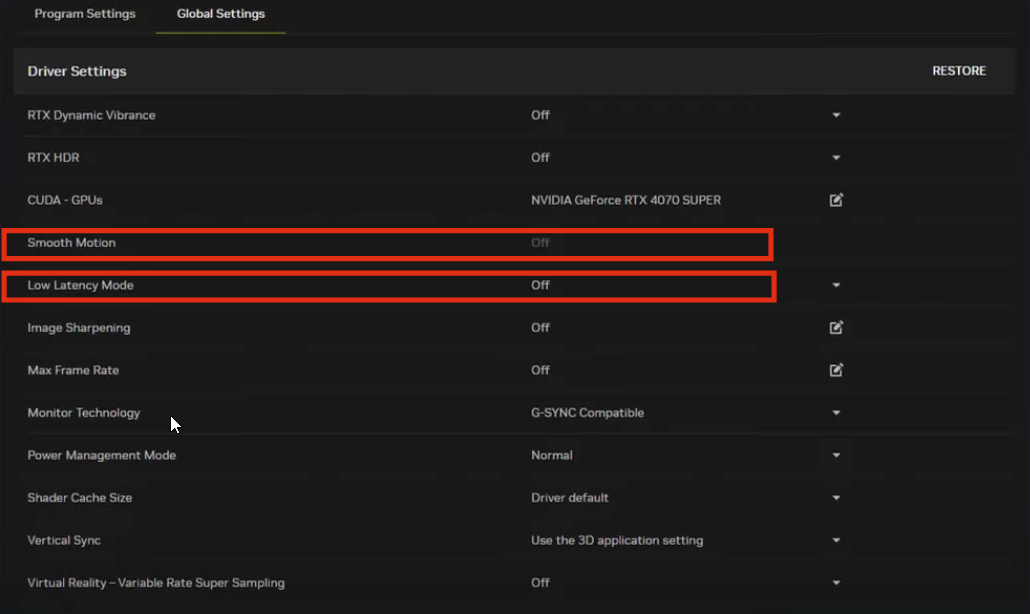1030x614 pixels.
Task: Click the Use the 3D application setting value
Action: pos(616,540)
